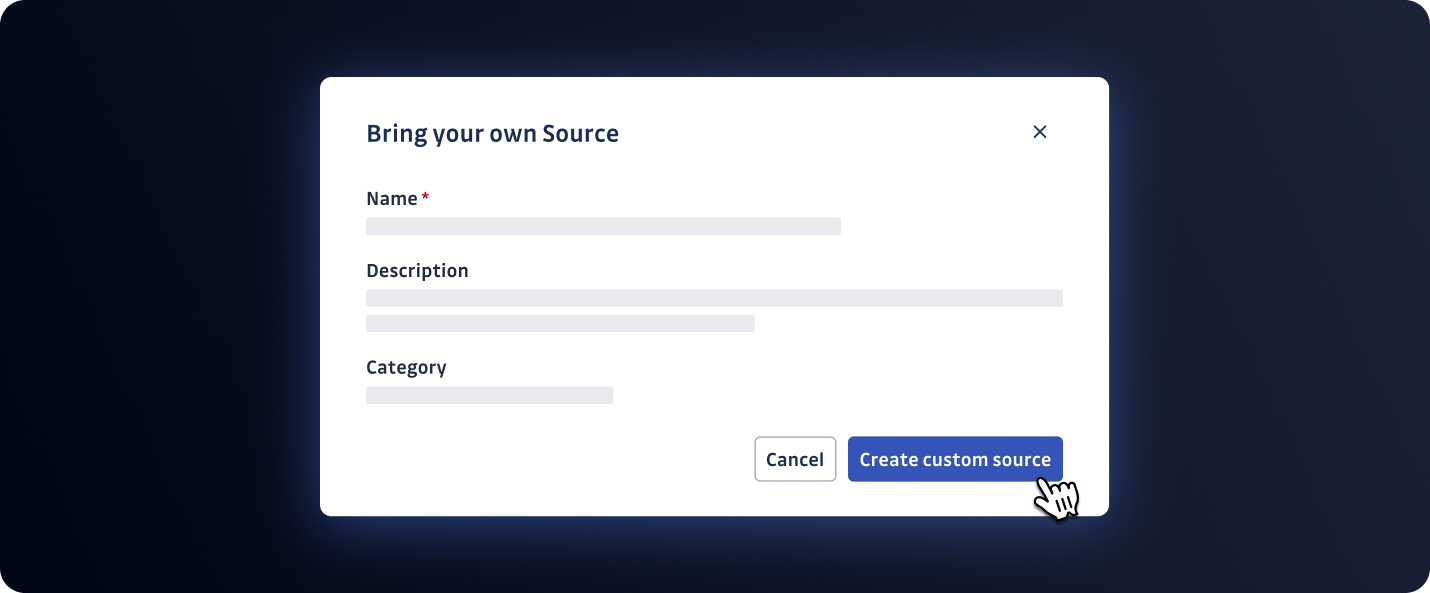Click the Description field label
The width and height of the screenshot is (1430, 593).
tap(417, 271)
